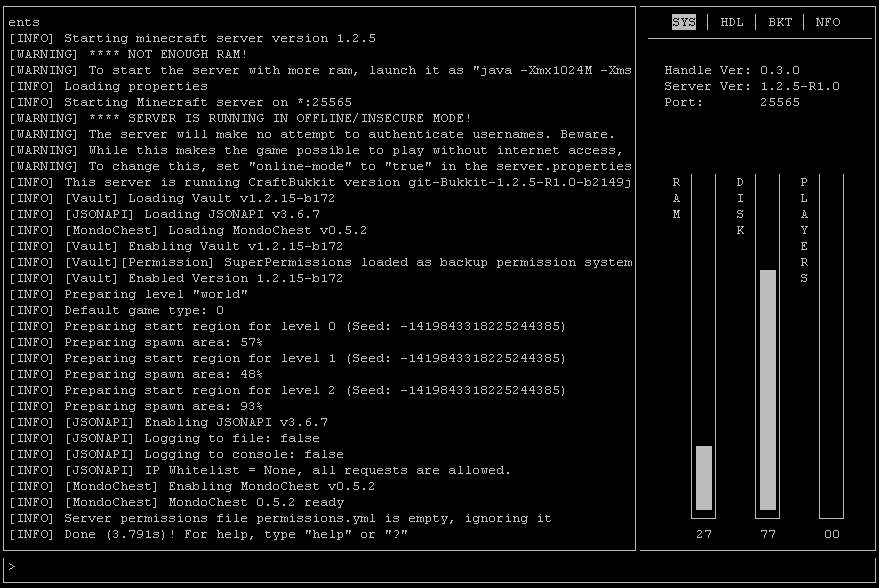879x588 pixels.
Task: Click the 'Preparing spawn area: 48%' line
Action: click(x=136, y=374)
